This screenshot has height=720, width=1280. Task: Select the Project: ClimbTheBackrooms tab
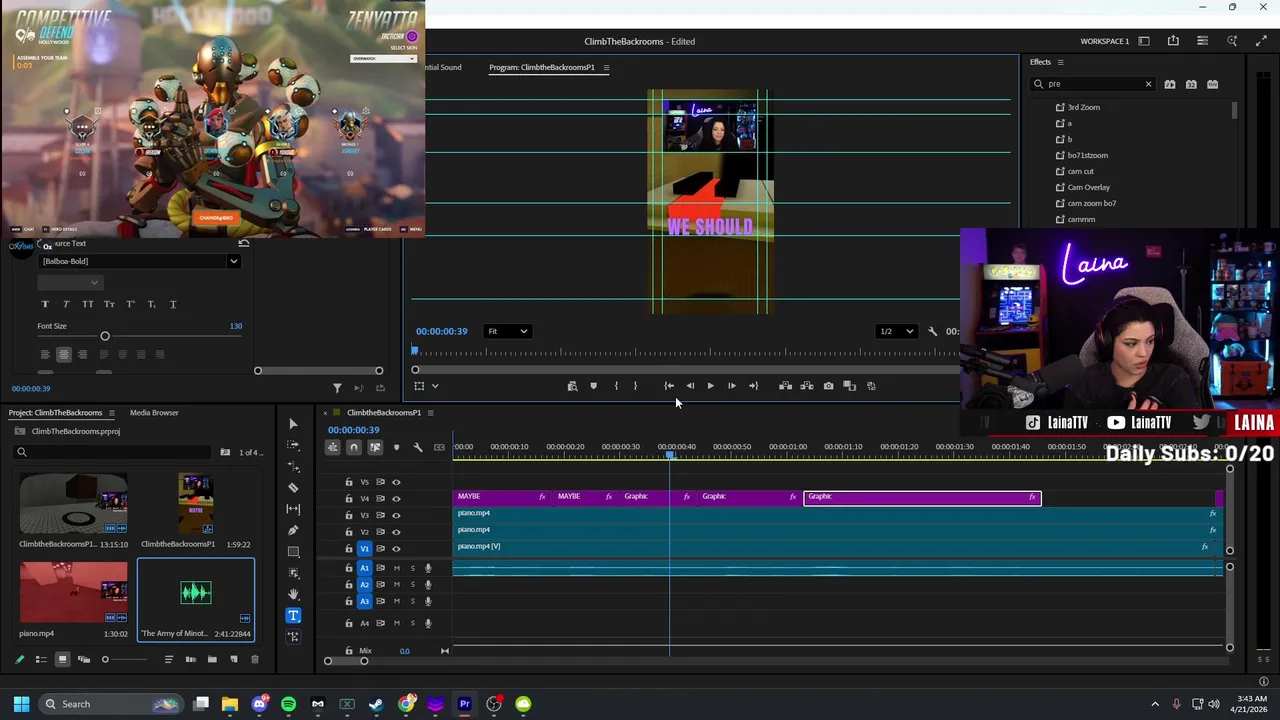56,412
